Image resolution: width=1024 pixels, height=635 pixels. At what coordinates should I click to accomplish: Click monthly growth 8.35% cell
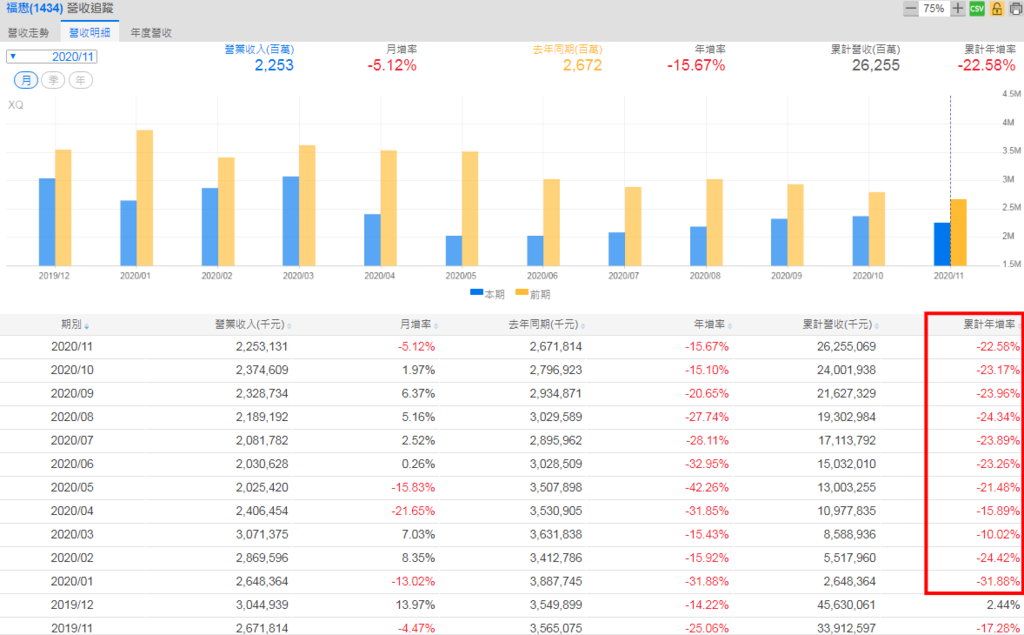tap(419, 558)
